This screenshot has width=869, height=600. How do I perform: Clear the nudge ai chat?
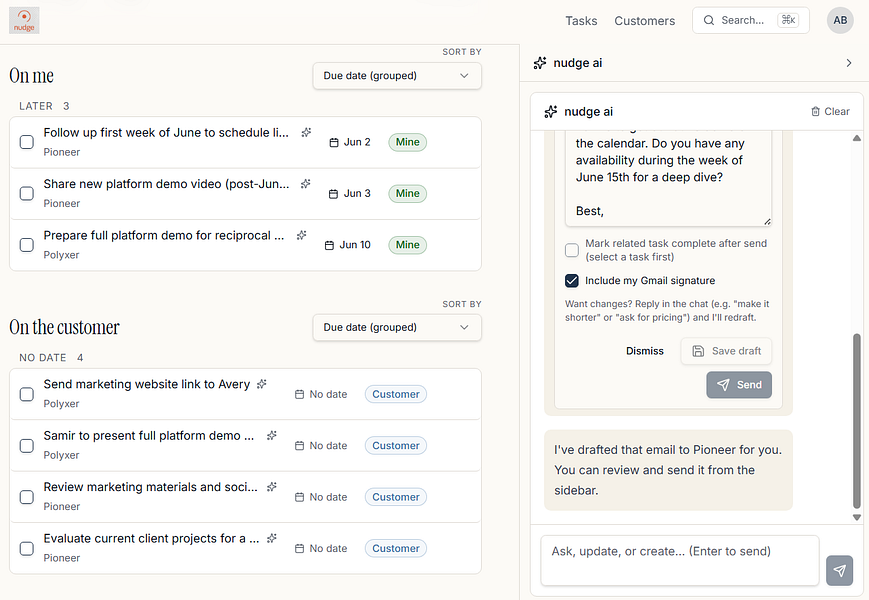(x=830, y=111)
